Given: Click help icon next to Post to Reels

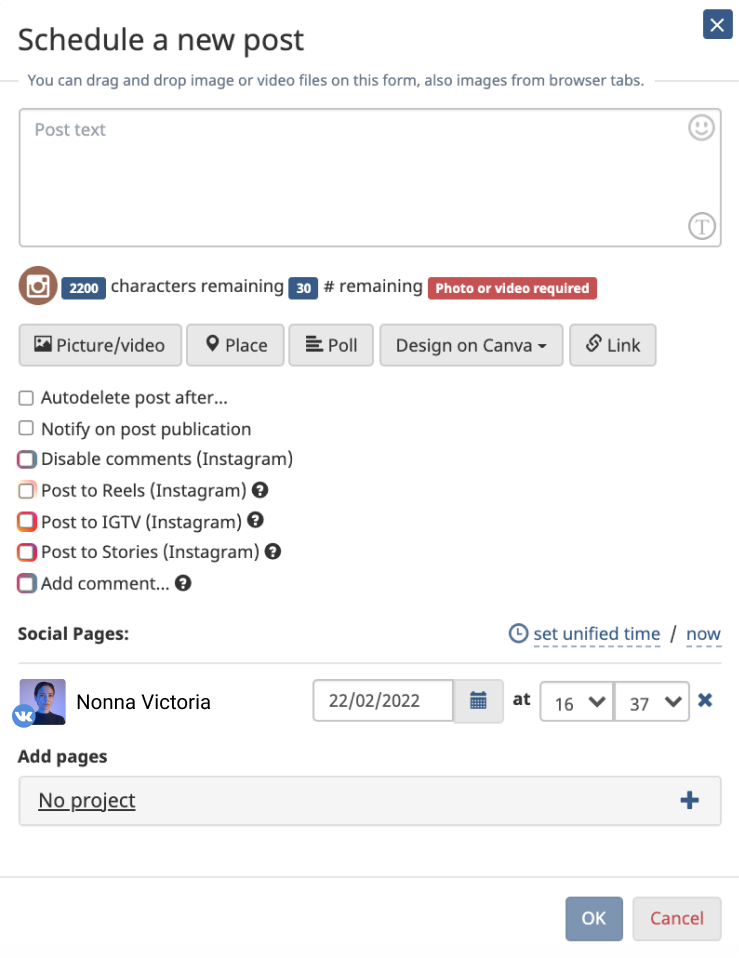Looking at the screenshot, I should click(x=260, y=490).
